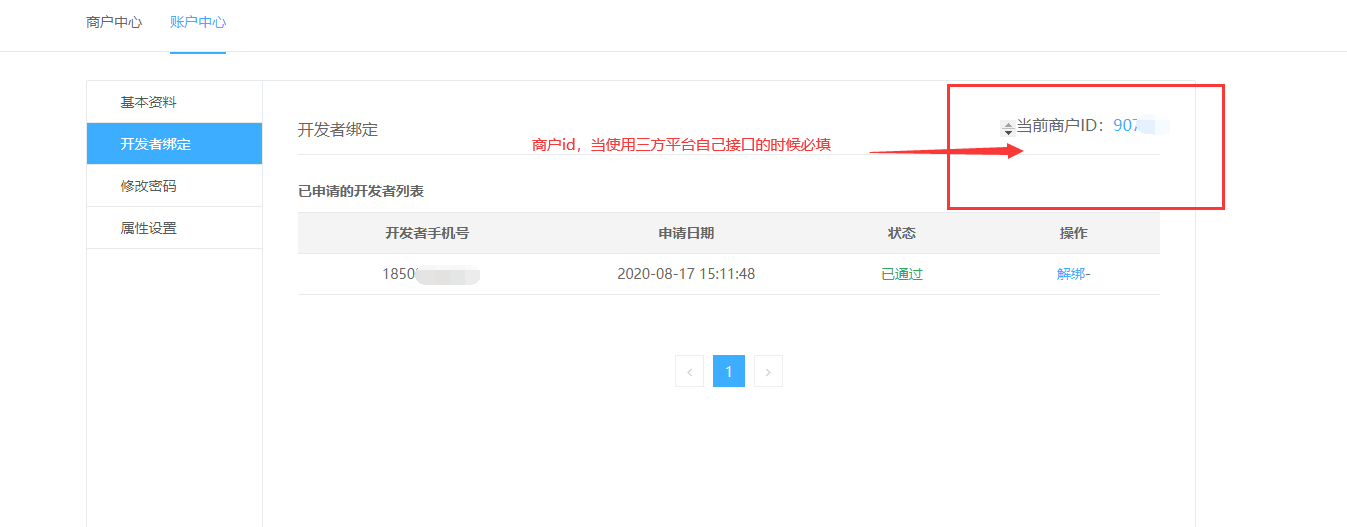The width and height of the screenshot is (1347, 527).
Task: Click the 解绑 link in the table row
Action: tap(1072, 274)
